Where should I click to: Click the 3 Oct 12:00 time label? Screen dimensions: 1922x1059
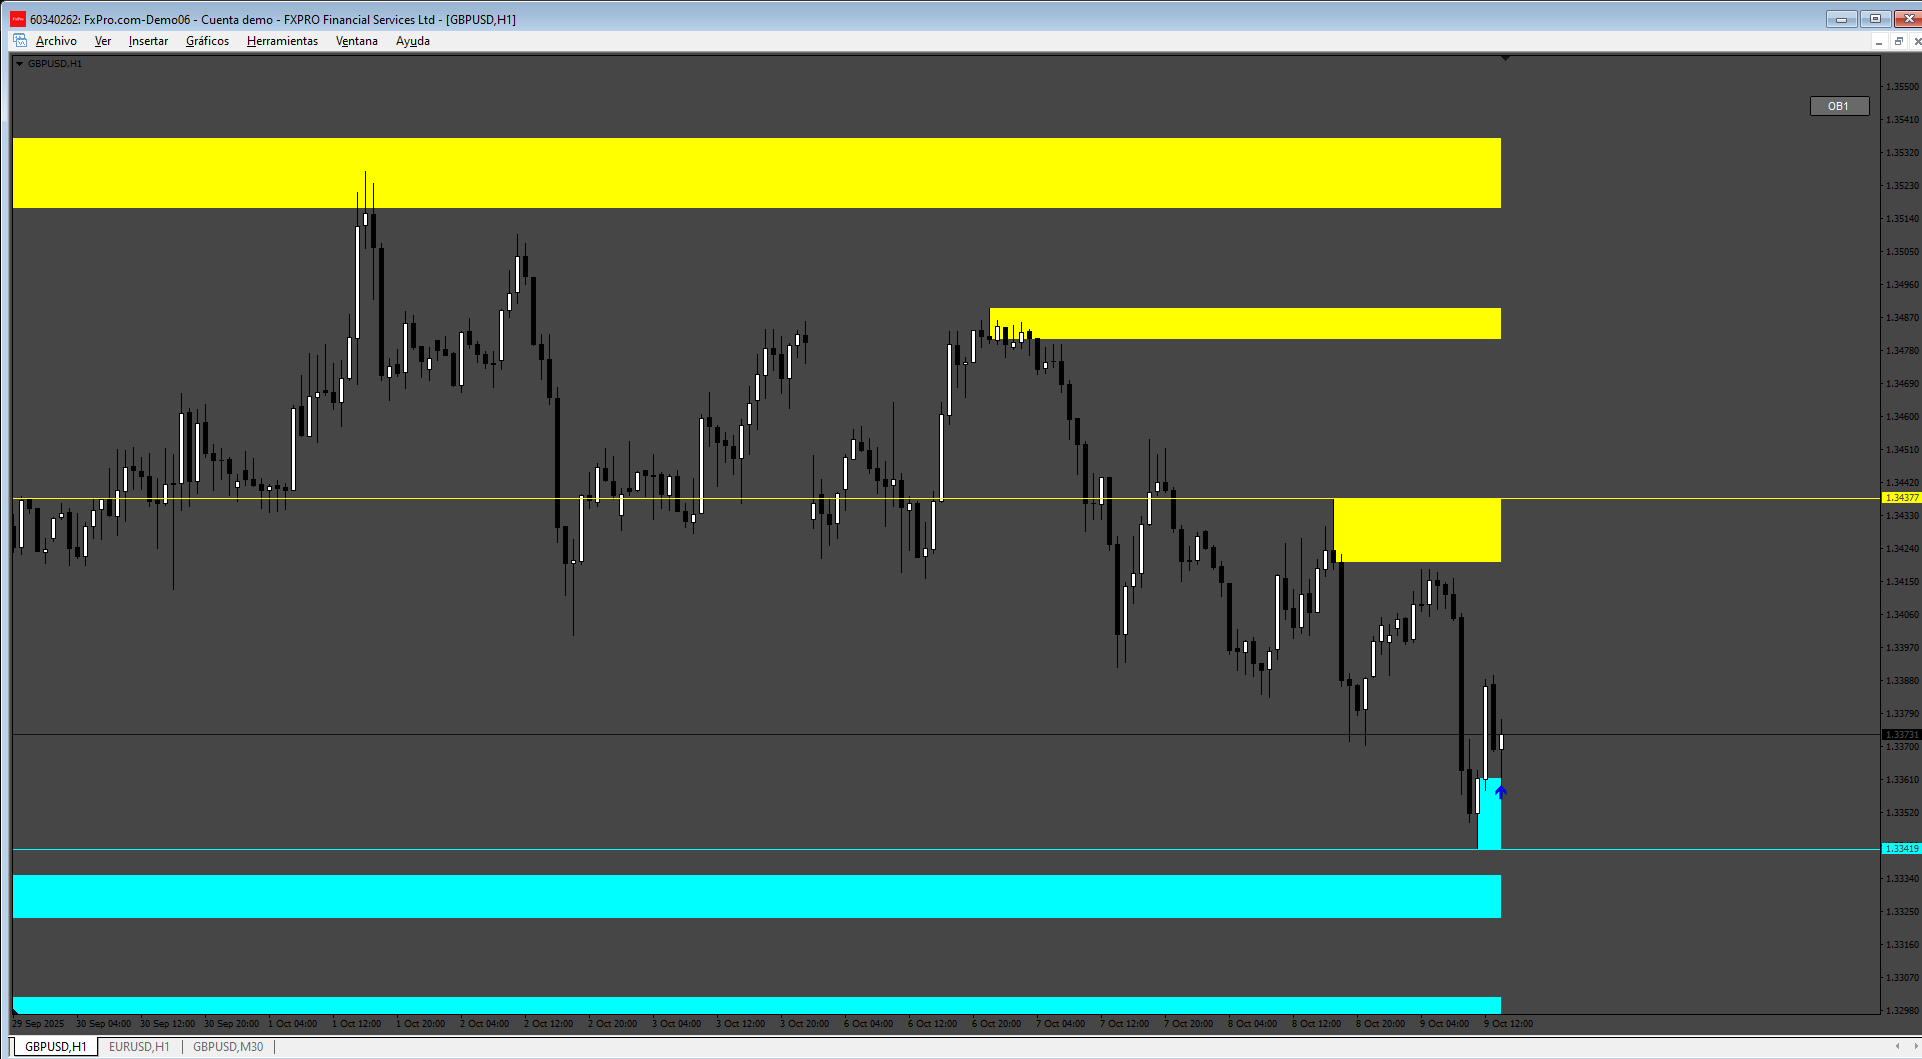(x=741, y=1023)
